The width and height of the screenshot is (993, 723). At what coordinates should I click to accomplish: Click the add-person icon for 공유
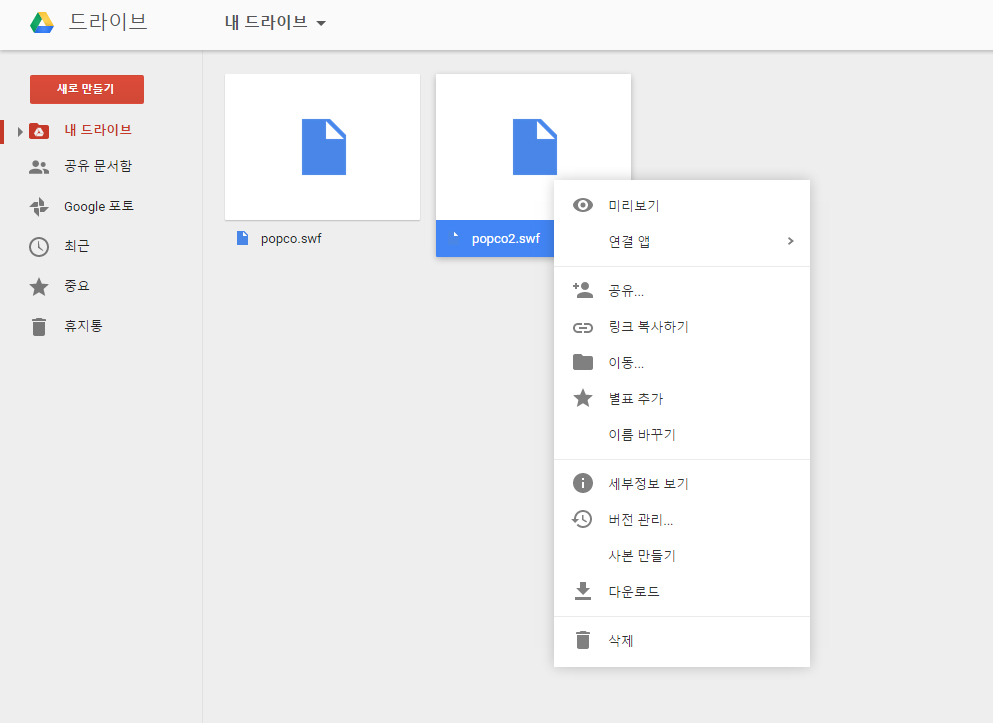pyautogui.click(x=582, y=290)
